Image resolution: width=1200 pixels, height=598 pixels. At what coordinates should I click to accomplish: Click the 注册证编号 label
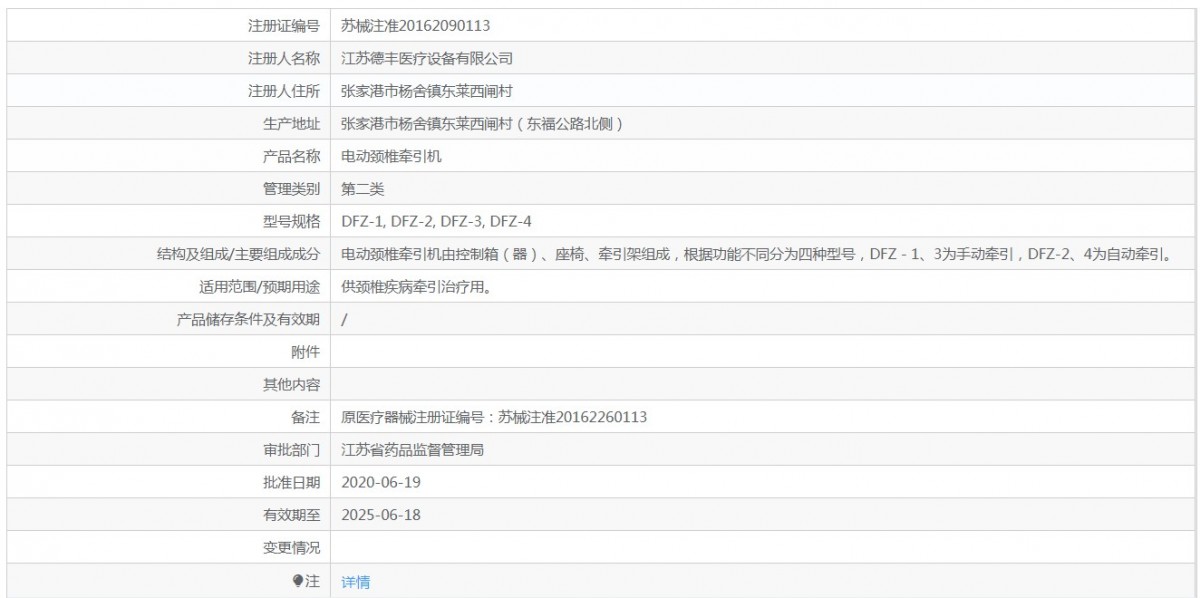(284, 25)
